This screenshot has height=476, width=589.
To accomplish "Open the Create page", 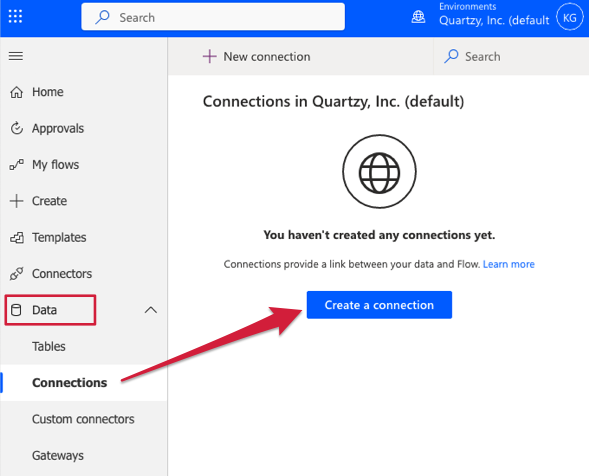I will point(49,201).
